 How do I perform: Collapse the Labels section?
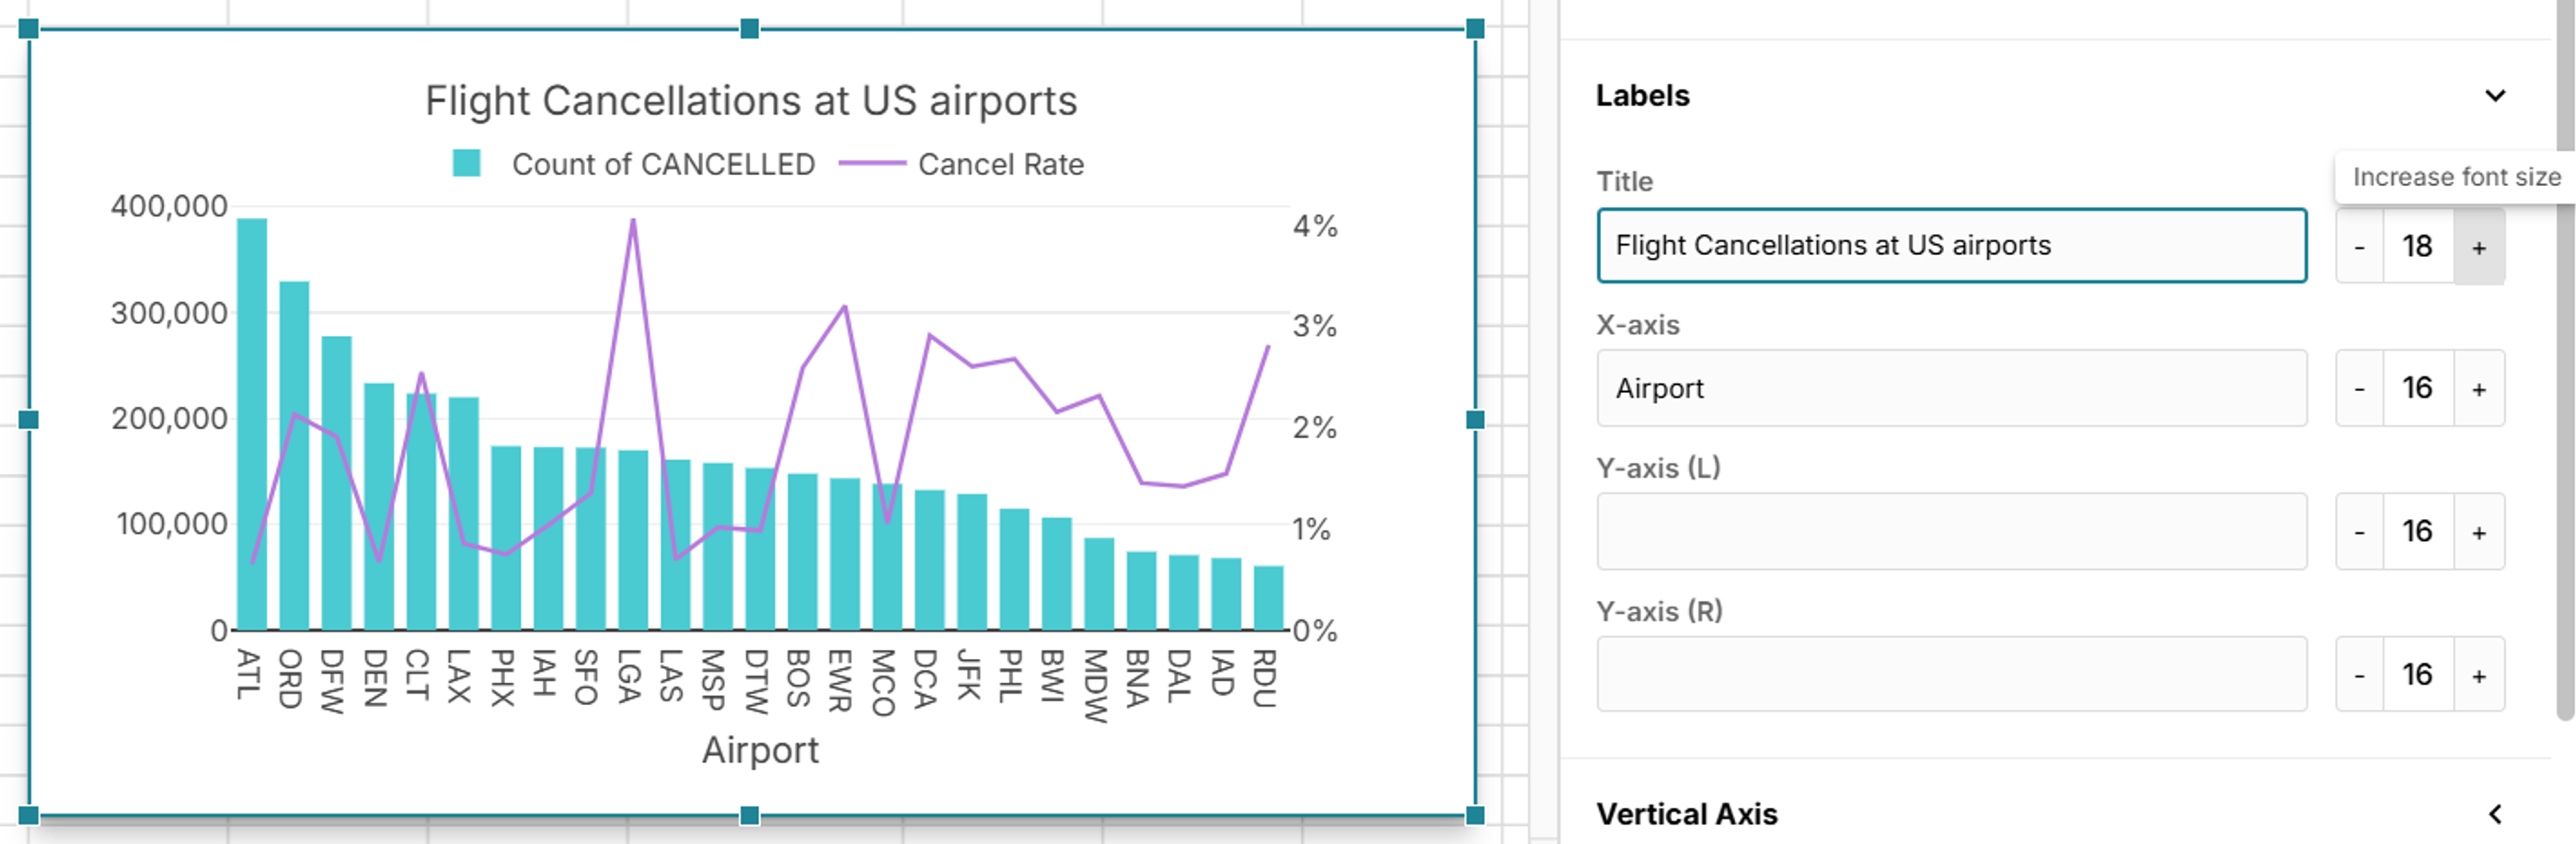[x=2495, y=96]
